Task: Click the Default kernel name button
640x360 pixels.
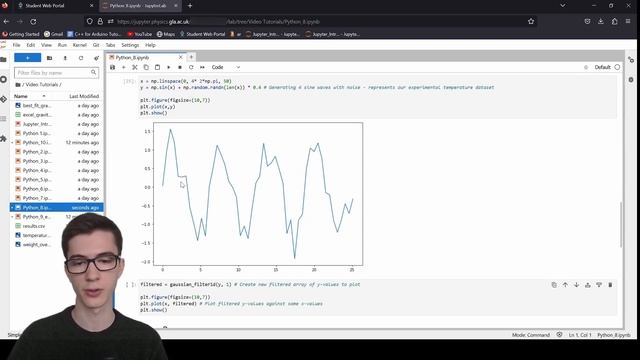Action: [602, 67]
